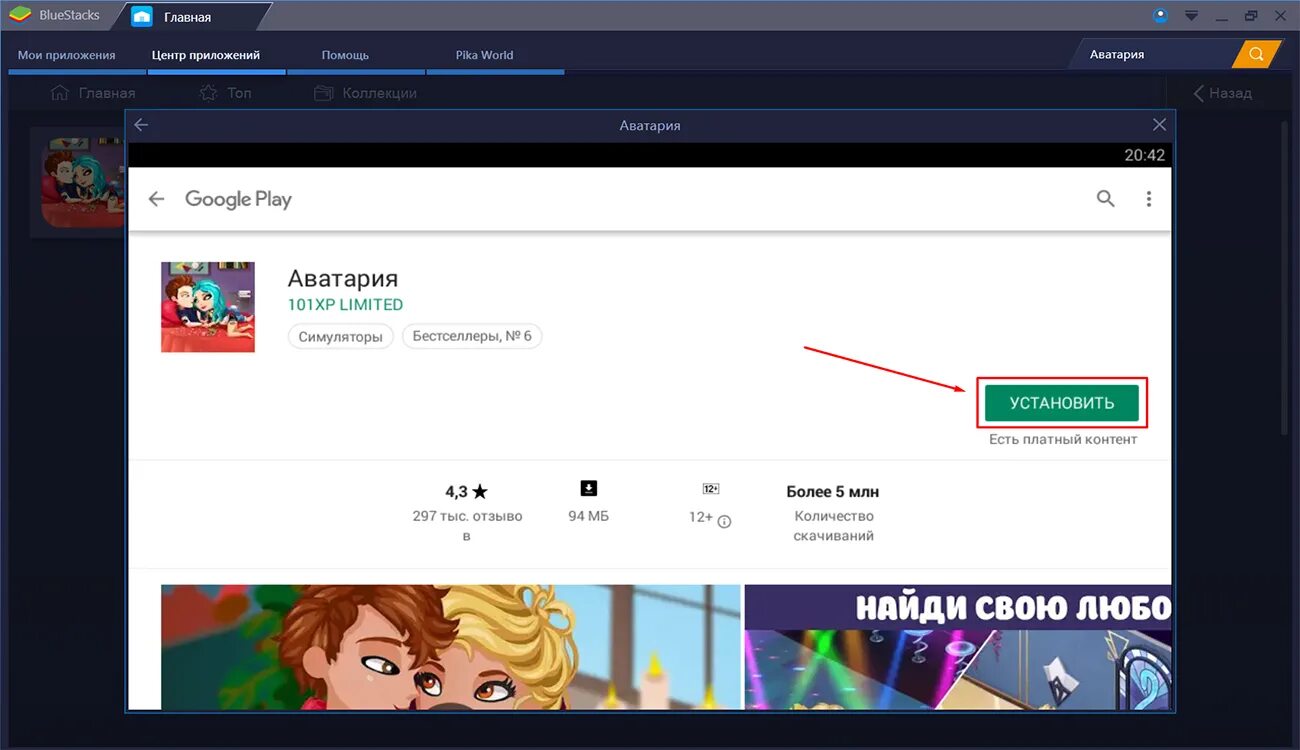The width and height of the screenshot is (1300, 750).
Task: Click the Google Play title text
Action: [x=238, y=199]
